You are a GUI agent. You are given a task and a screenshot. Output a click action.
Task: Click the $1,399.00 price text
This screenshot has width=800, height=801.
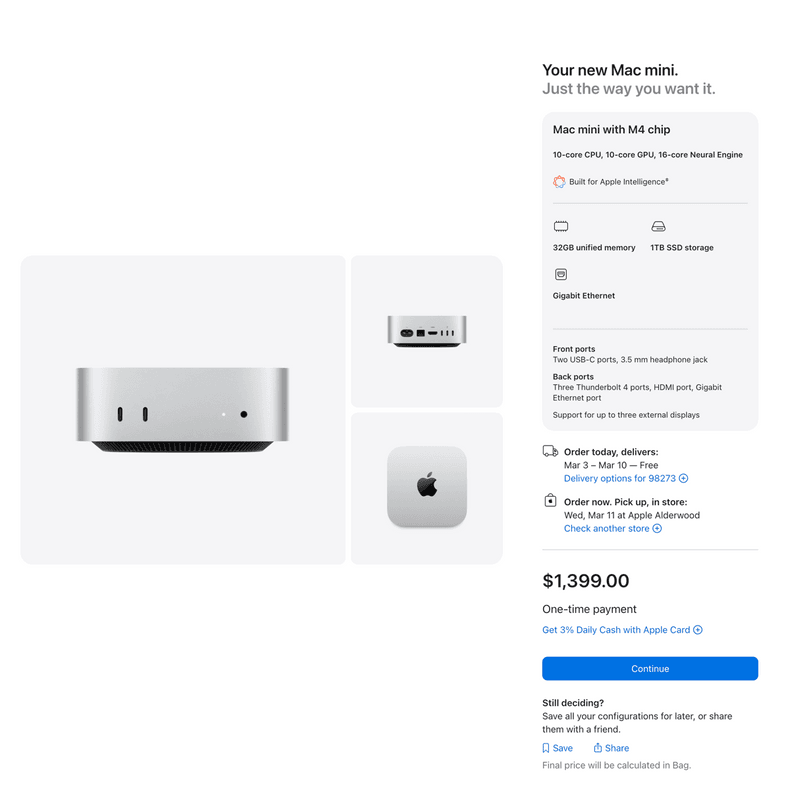pos(585,581)
